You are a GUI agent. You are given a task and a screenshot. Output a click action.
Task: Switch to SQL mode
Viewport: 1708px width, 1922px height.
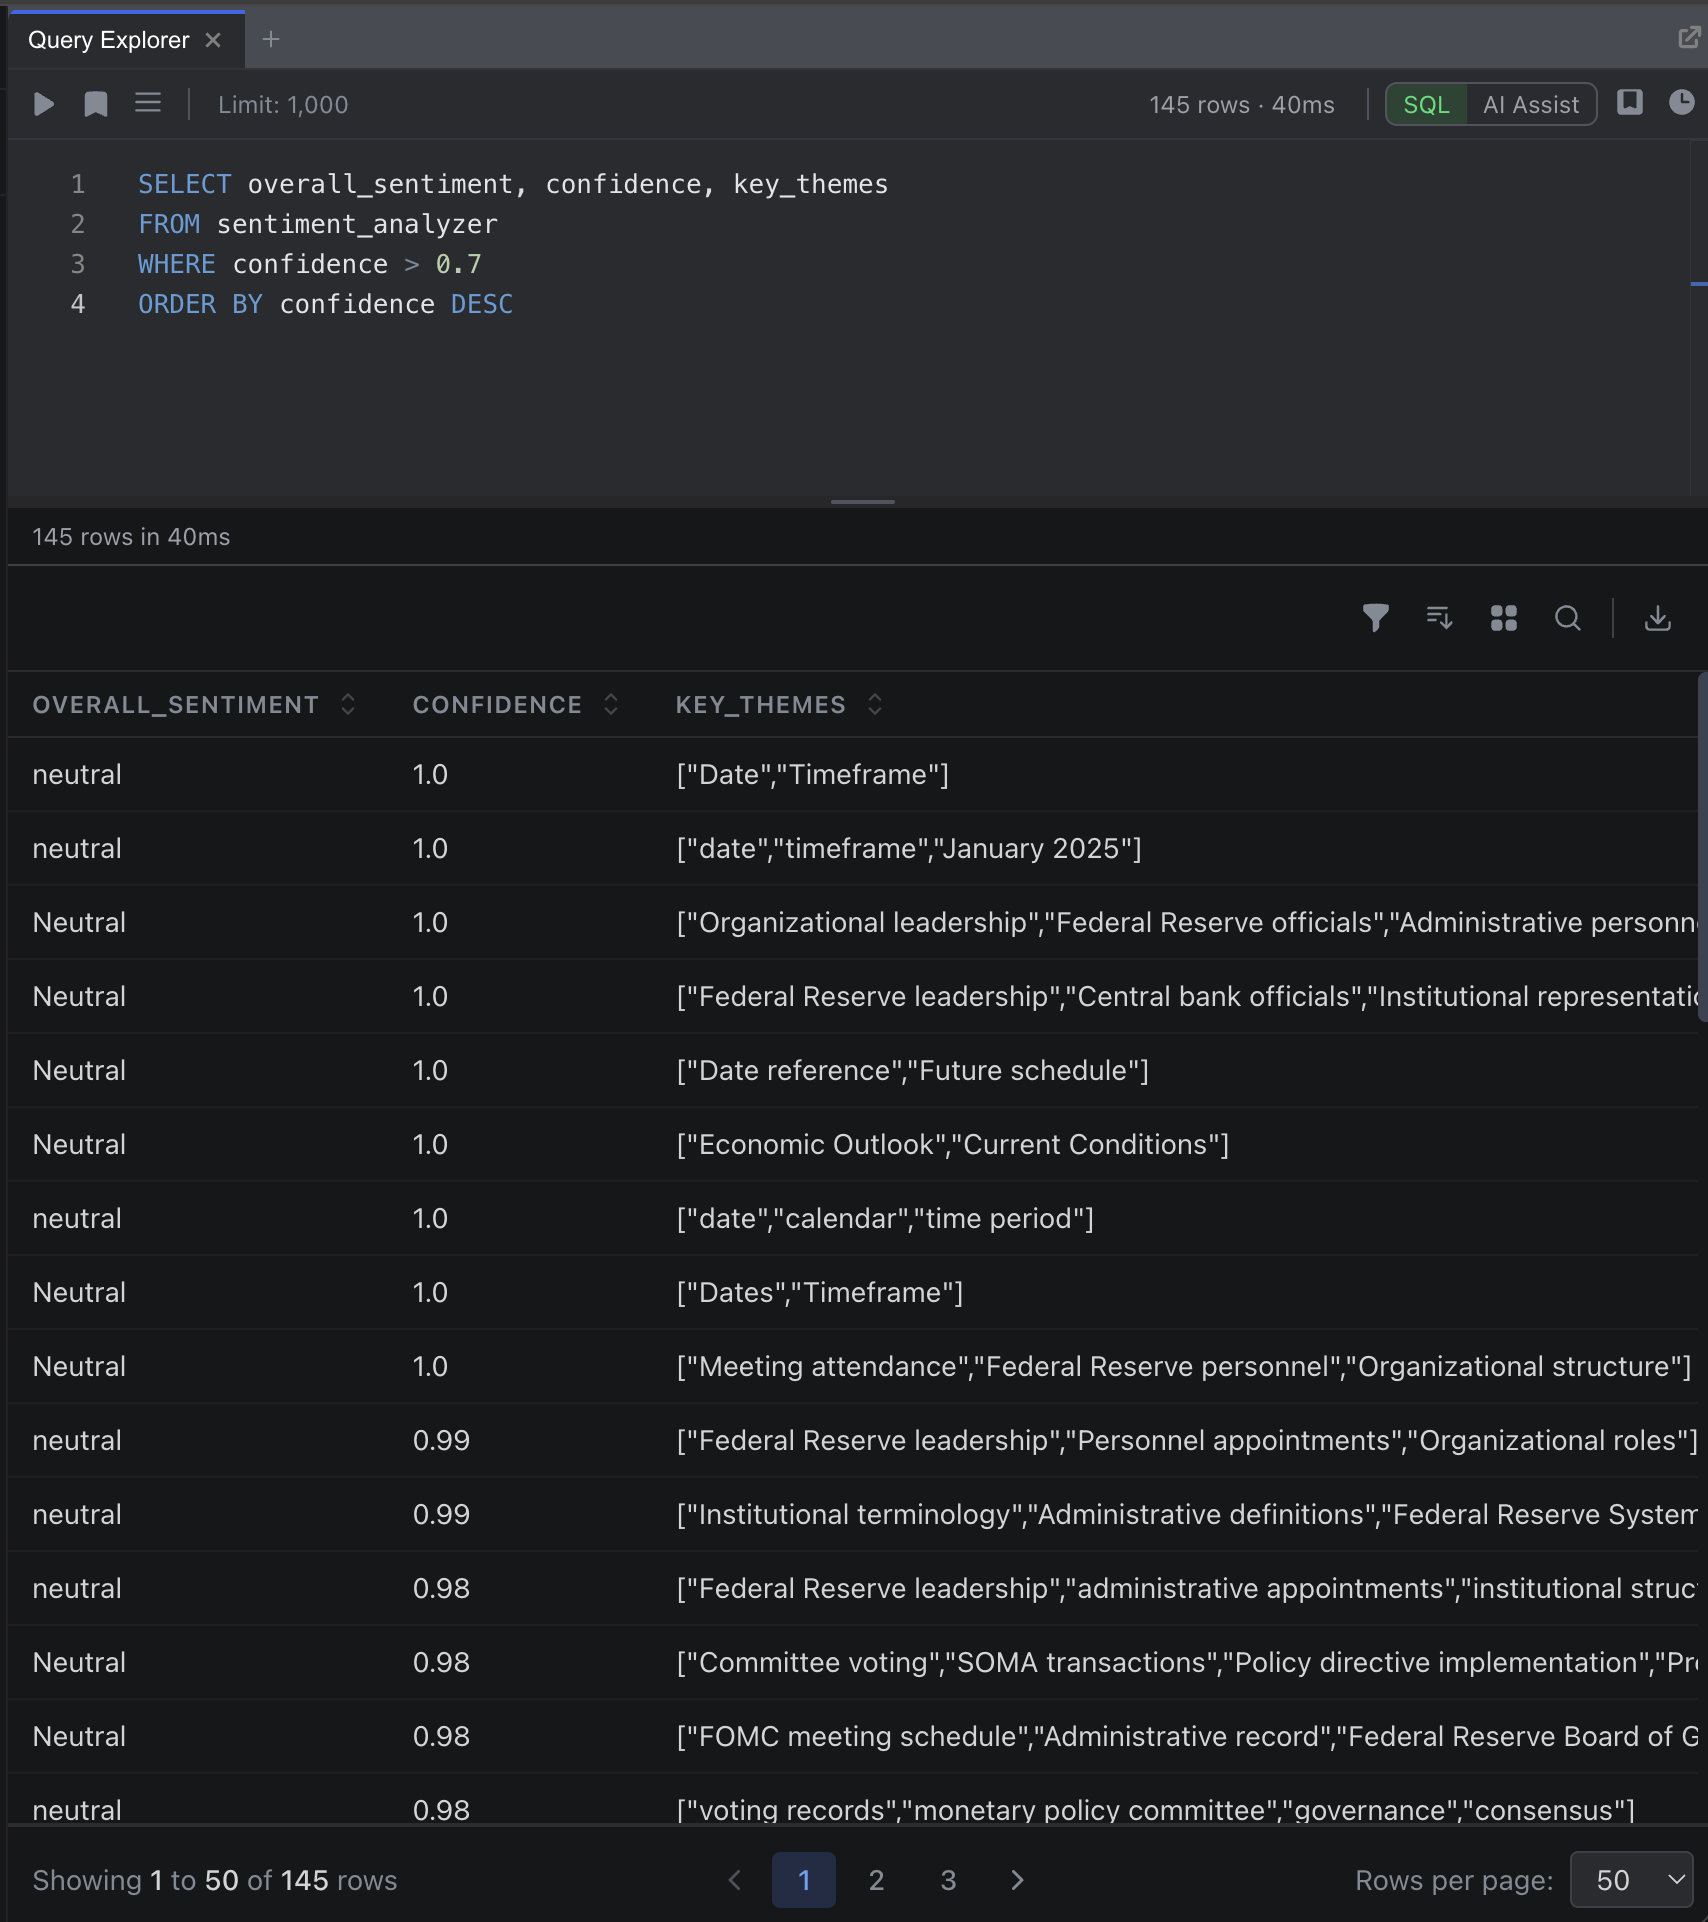[1426, 105]
